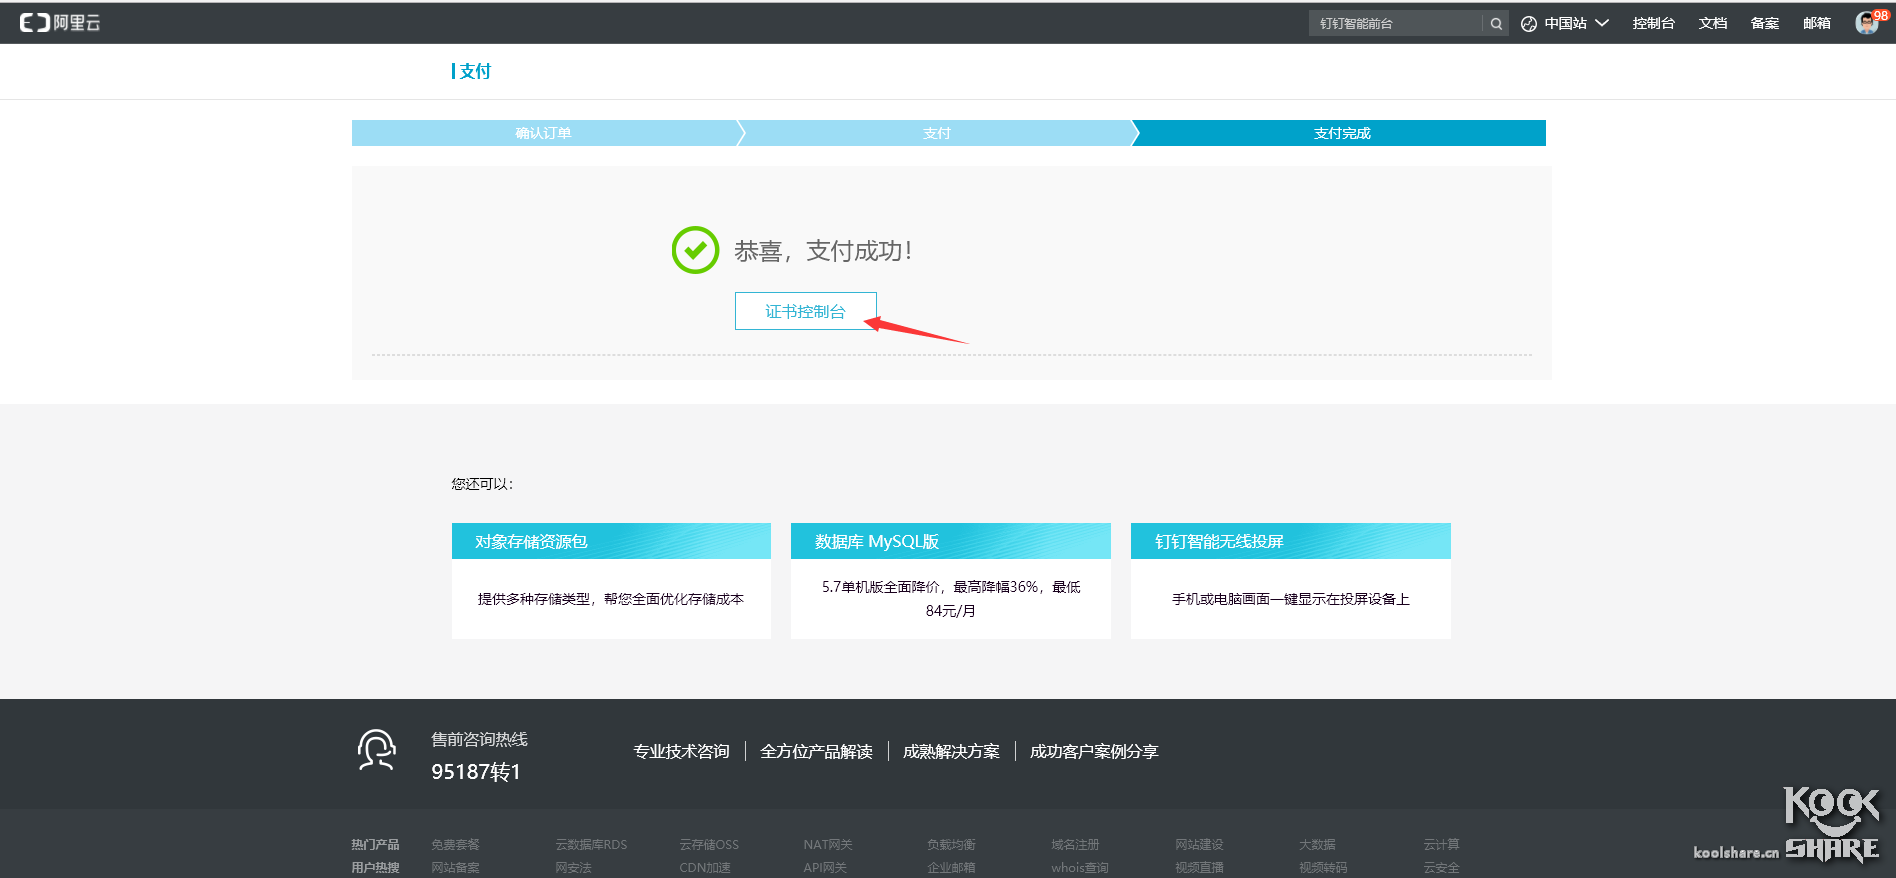The image size is (1896, 878).
Task: Open the 对象存储资源包 card
Action: pos(611,581)
